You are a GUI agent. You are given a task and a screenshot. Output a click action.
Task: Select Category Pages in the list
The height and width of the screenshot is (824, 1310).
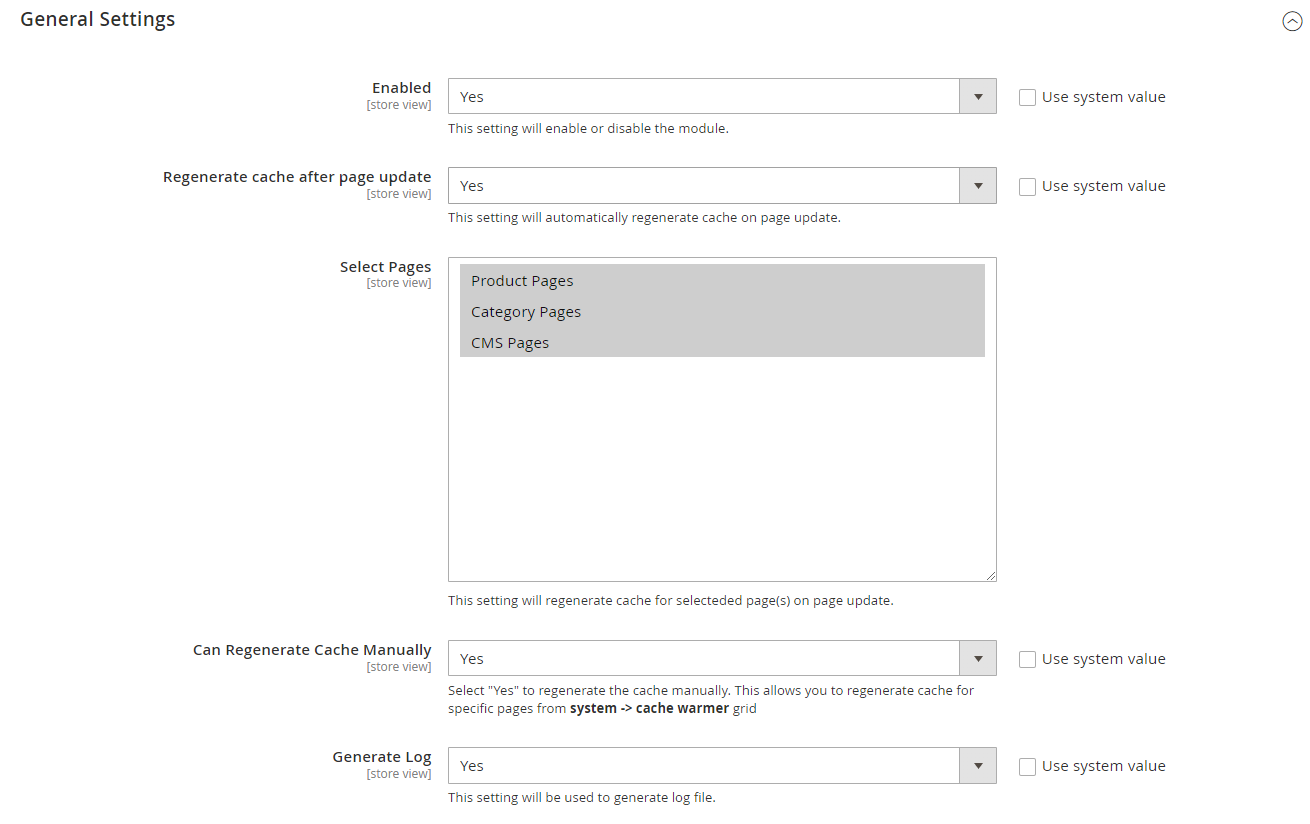[526, 312]
